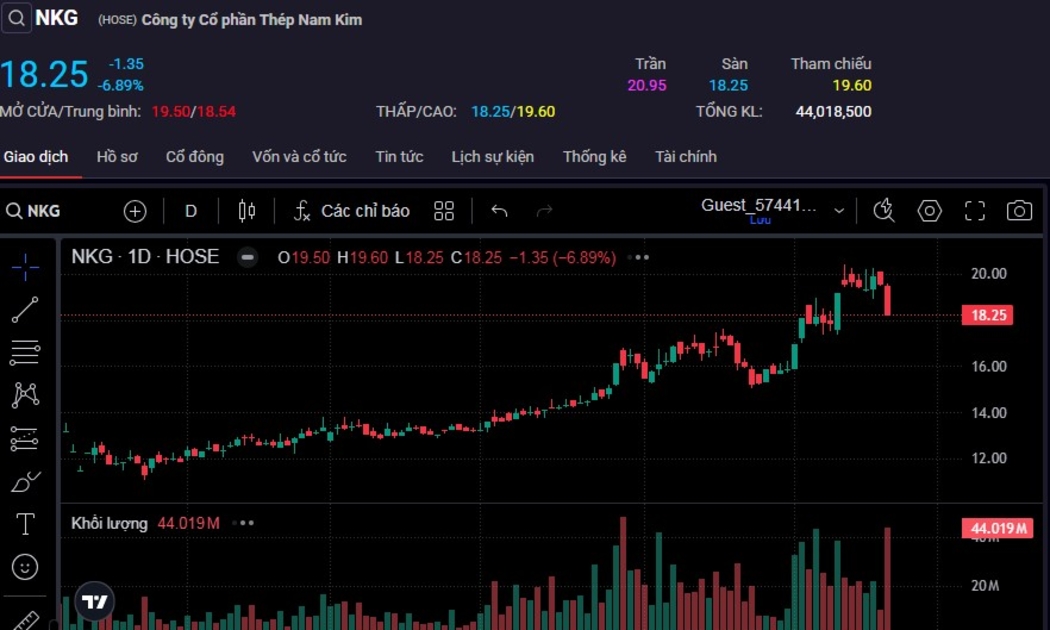Open the D timeframe interval selector

click(191, 211)
